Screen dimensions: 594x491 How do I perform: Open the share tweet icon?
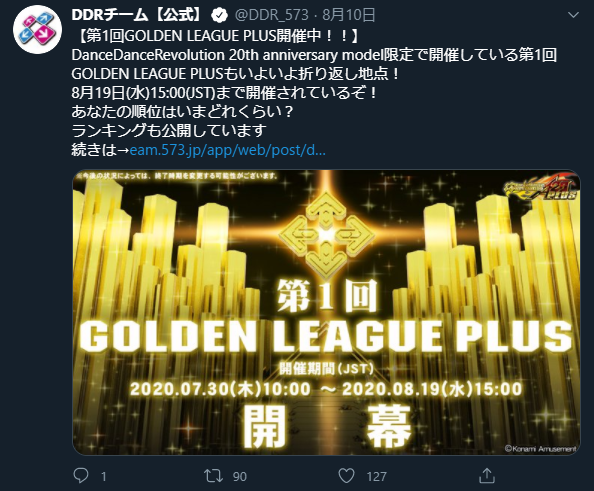coord(487,475)
